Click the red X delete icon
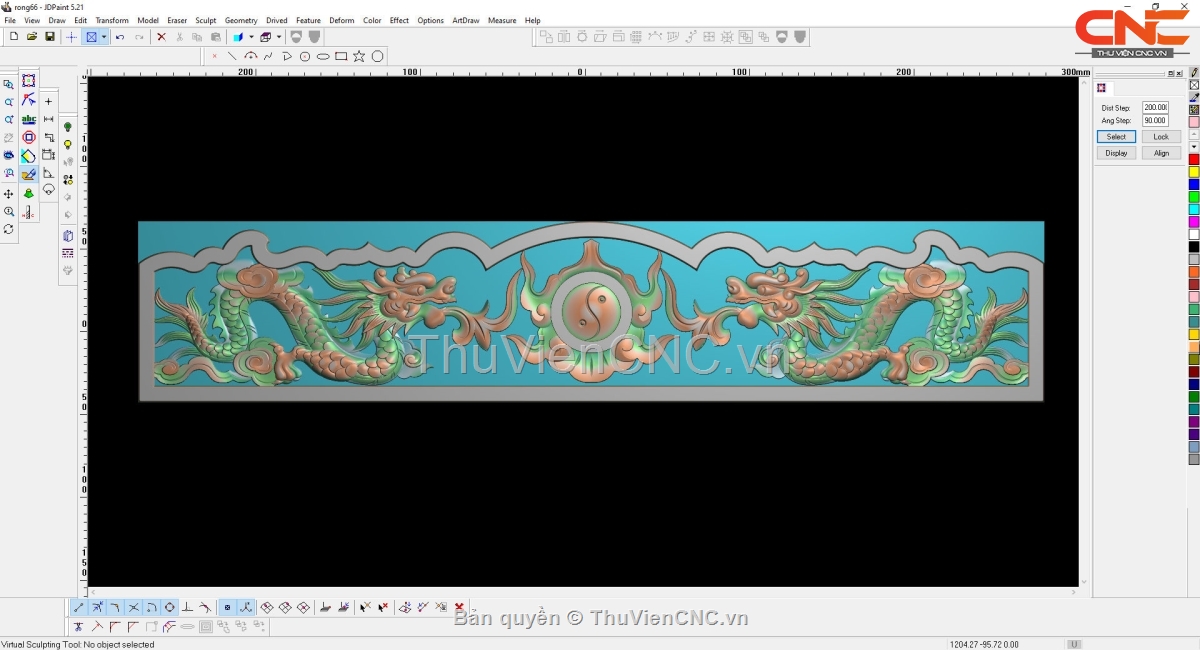Viewport: 1200px width, 650px height. 161,37
